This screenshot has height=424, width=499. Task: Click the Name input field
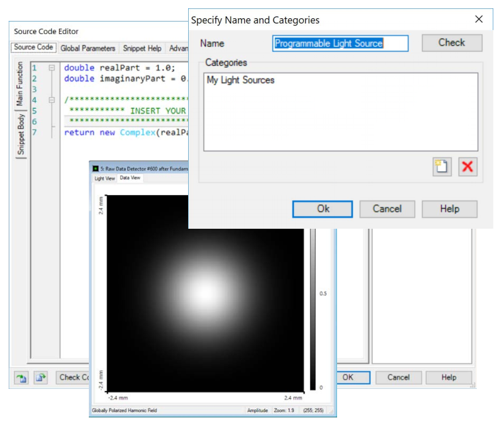click(x=340, y=43)
